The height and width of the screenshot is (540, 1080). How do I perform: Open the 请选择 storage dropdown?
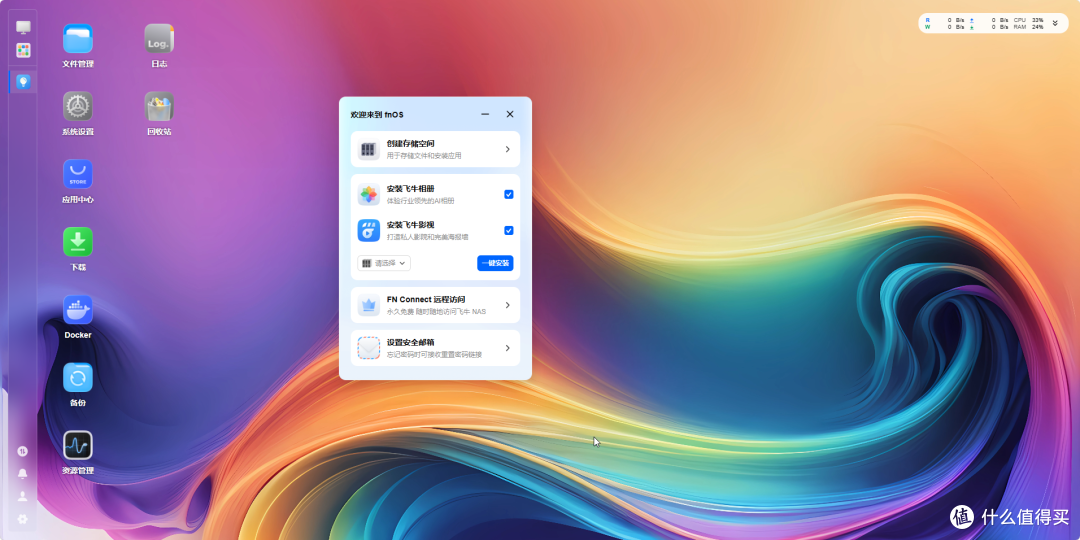[x=384, y=263]
